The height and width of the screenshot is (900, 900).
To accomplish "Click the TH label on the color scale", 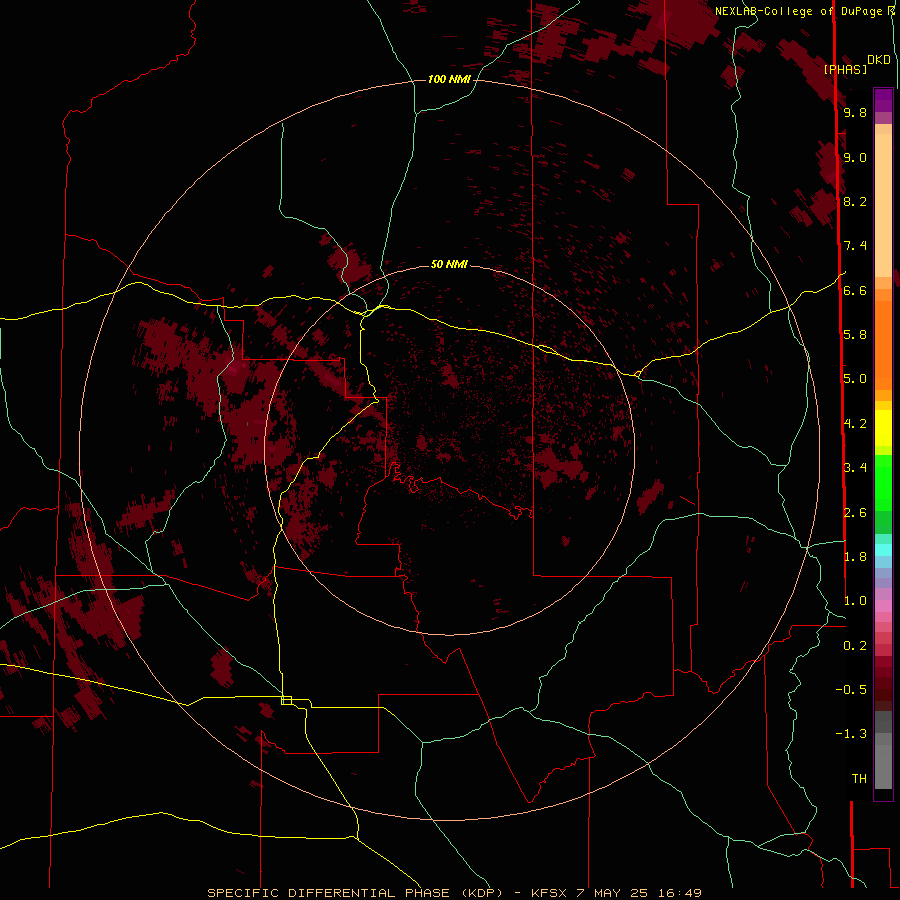I will 859,779.
